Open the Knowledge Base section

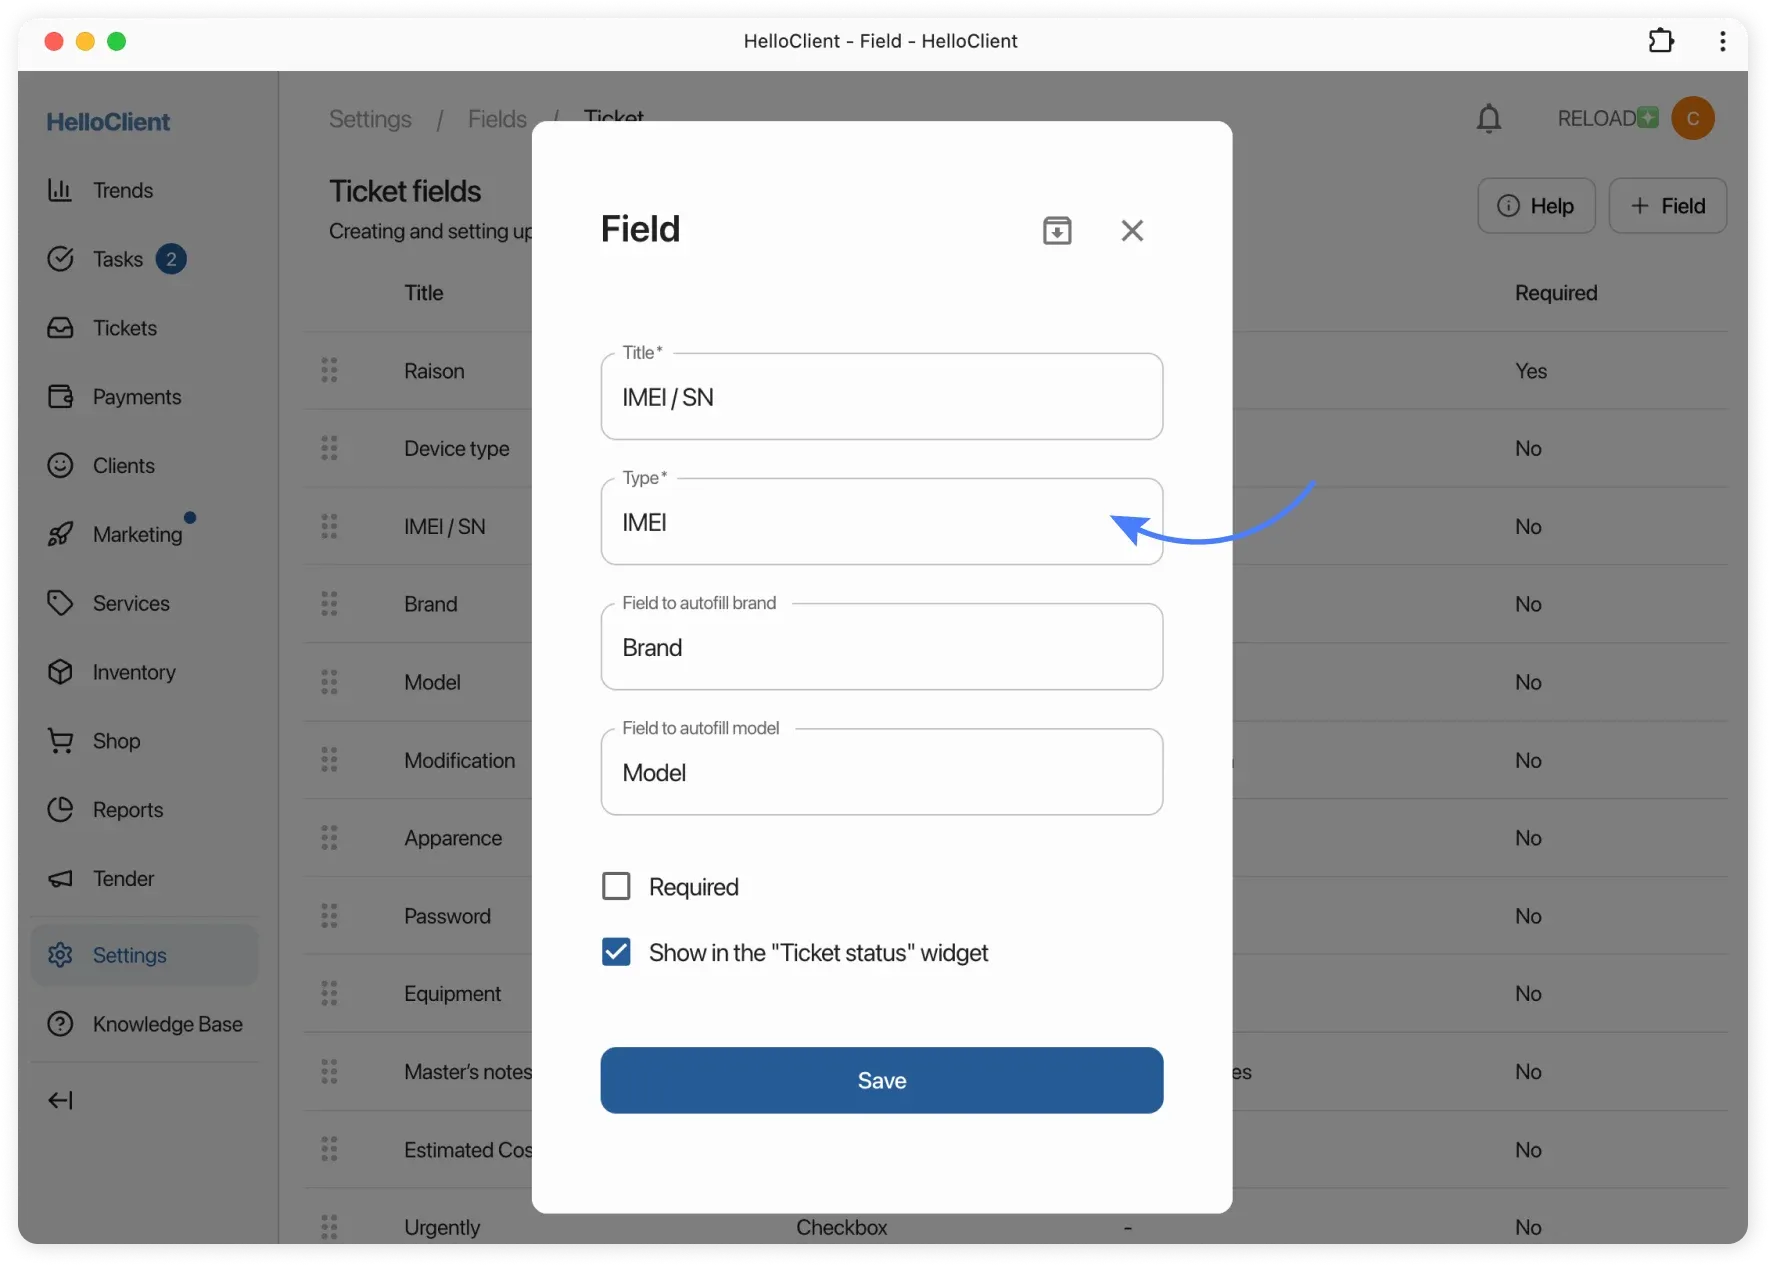point(167,1024)
